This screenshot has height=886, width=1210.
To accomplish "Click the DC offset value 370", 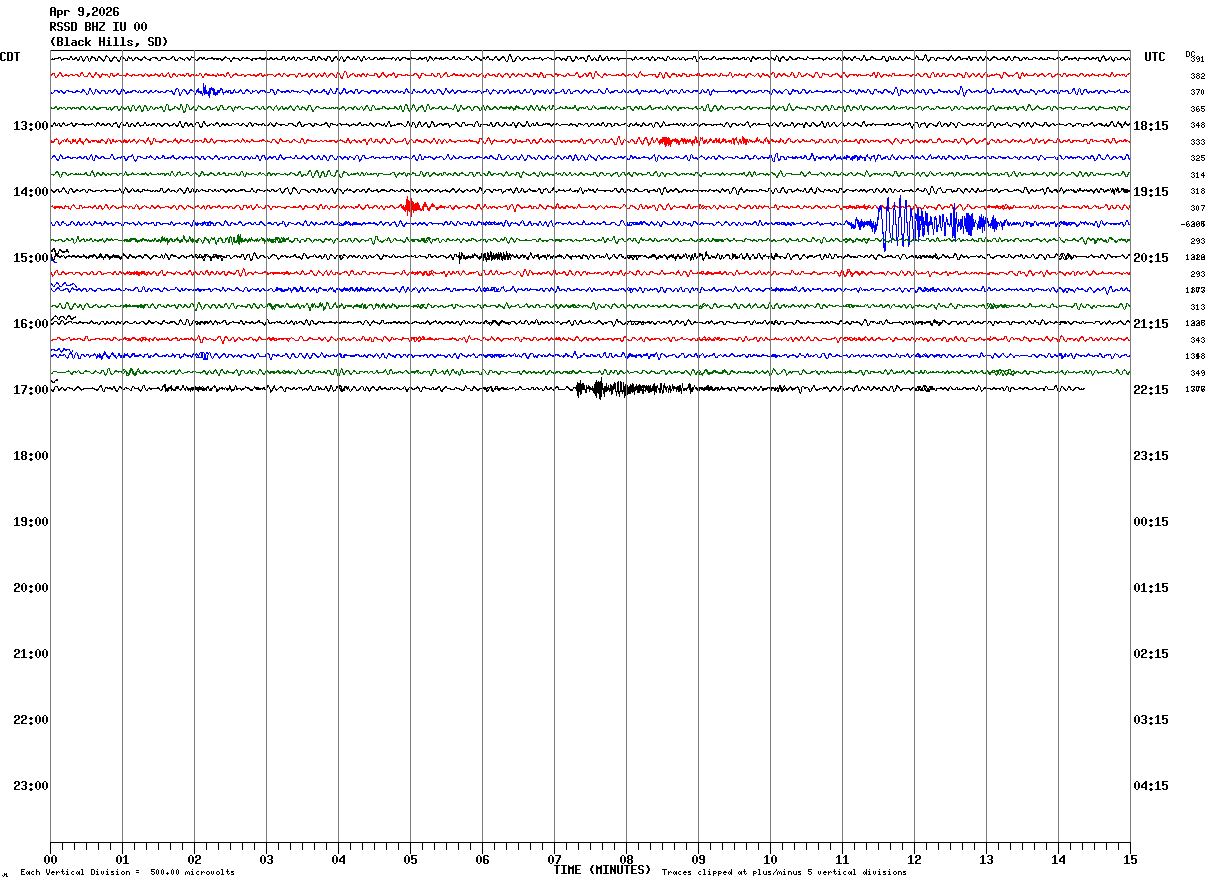I will 1198,92.
